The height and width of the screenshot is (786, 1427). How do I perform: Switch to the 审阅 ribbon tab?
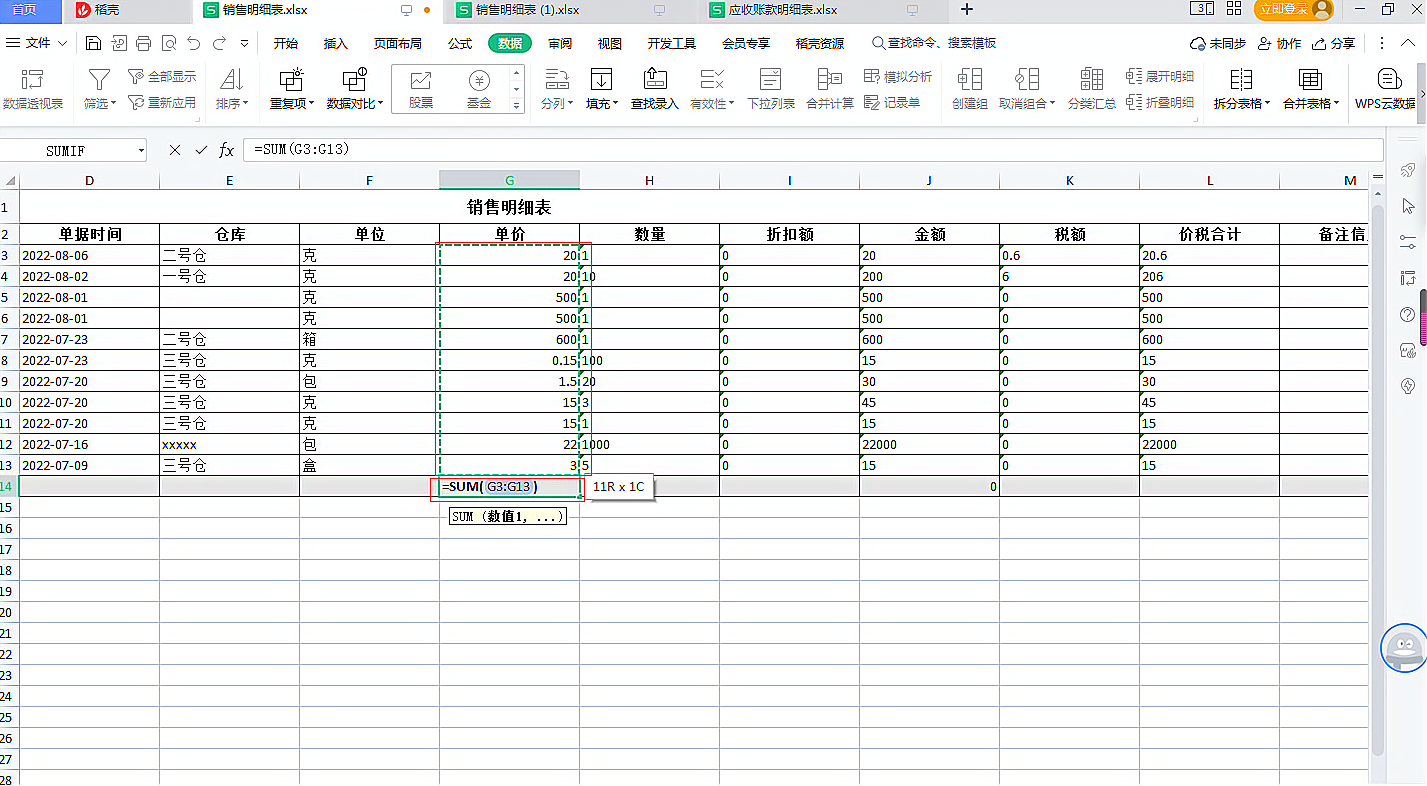point(560,43)
